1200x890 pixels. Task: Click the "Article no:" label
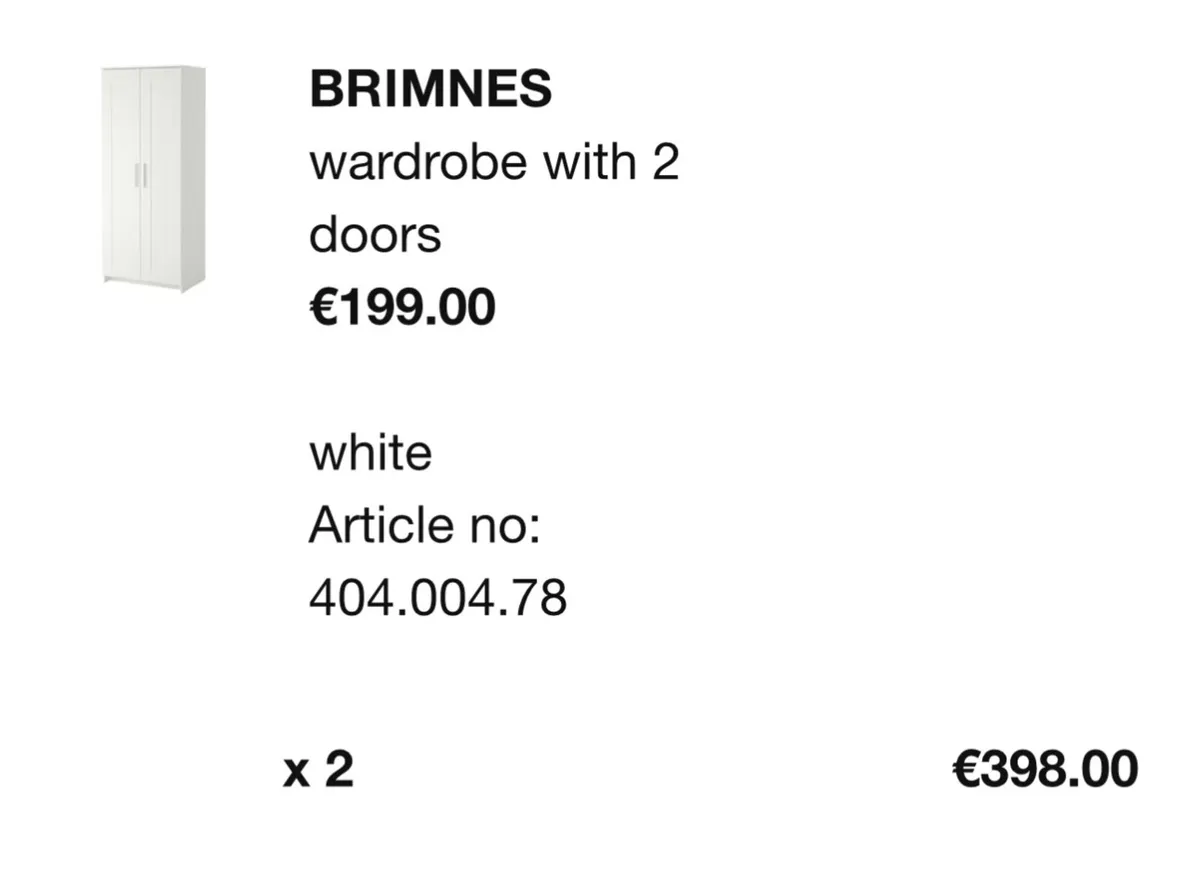point(424,525)
